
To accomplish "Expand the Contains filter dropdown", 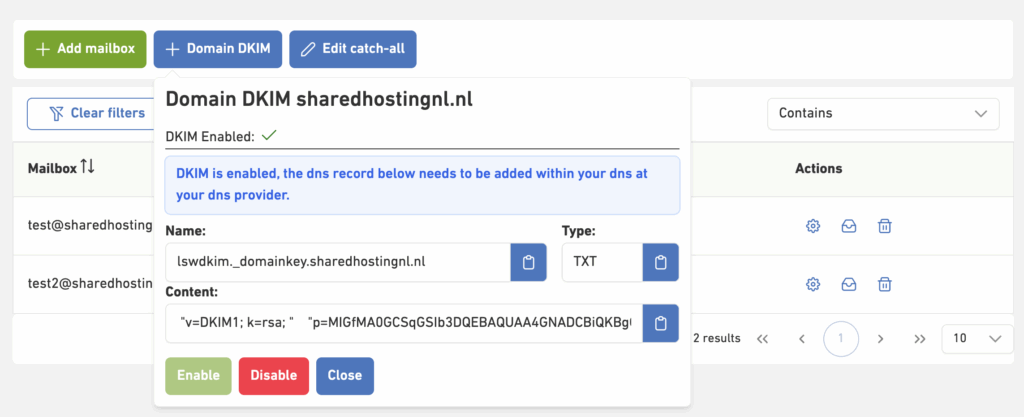I will click(x=883, y=114).
